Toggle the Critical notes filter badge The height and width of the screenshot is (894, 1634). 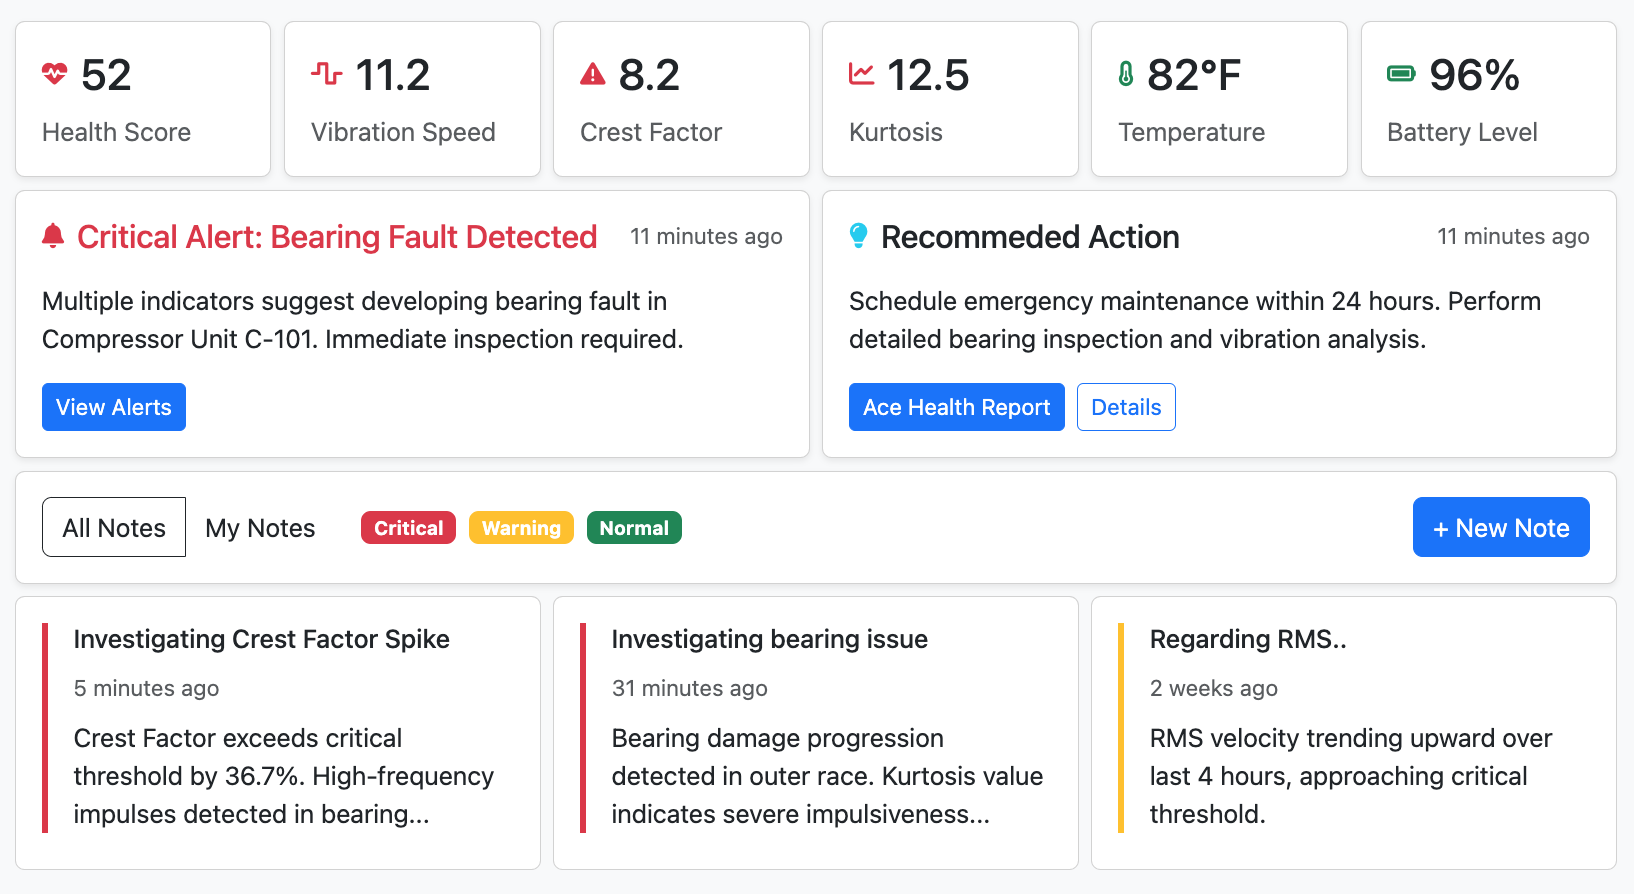408,528
